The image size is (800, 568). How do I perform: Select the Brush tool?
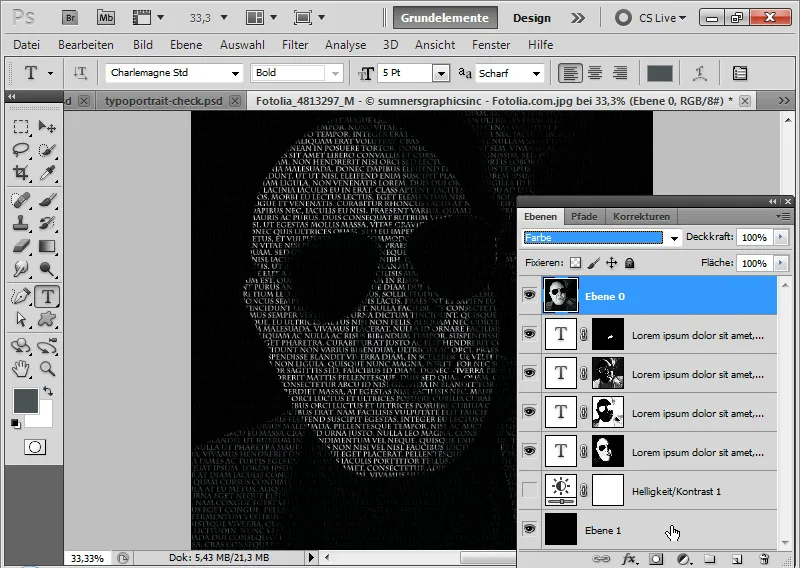(x=47, y=200)
